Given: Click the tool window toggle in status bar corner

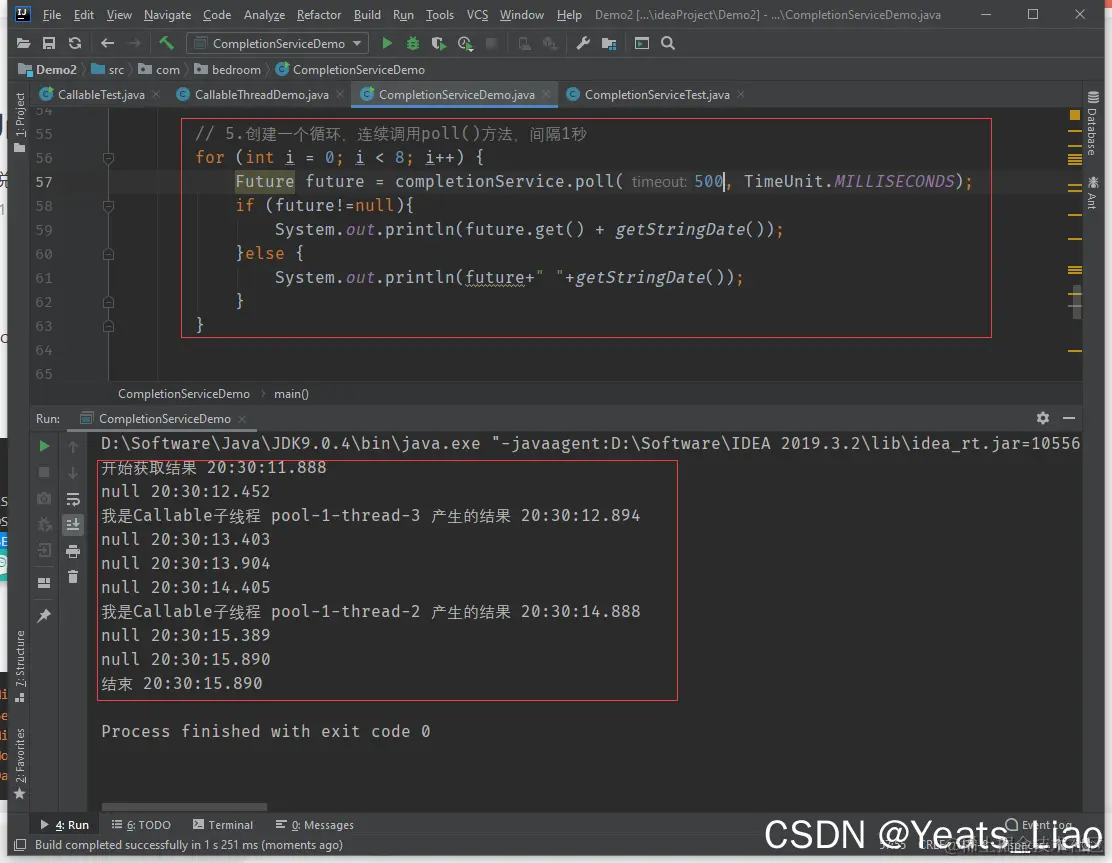Looking at the screenshot, I should tap(21, 845).
